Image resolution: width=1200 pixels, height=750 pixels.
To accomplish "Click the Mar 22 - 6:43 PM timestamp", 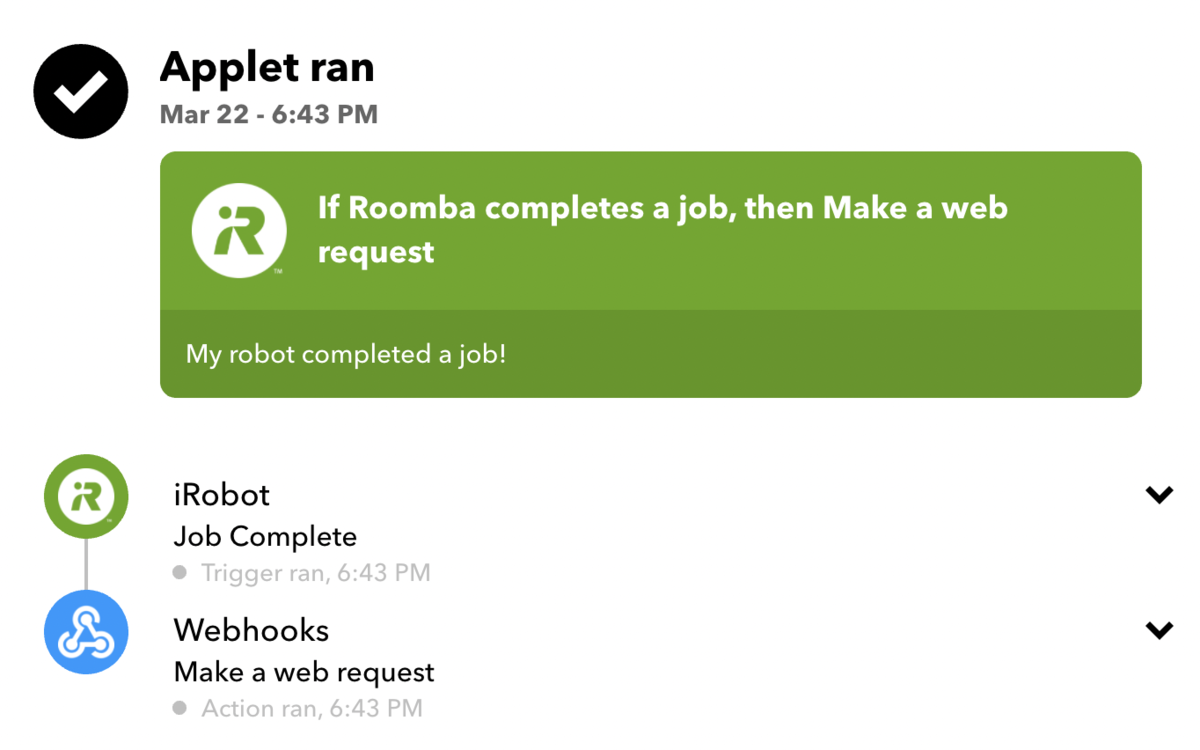I will coord(269,114).
